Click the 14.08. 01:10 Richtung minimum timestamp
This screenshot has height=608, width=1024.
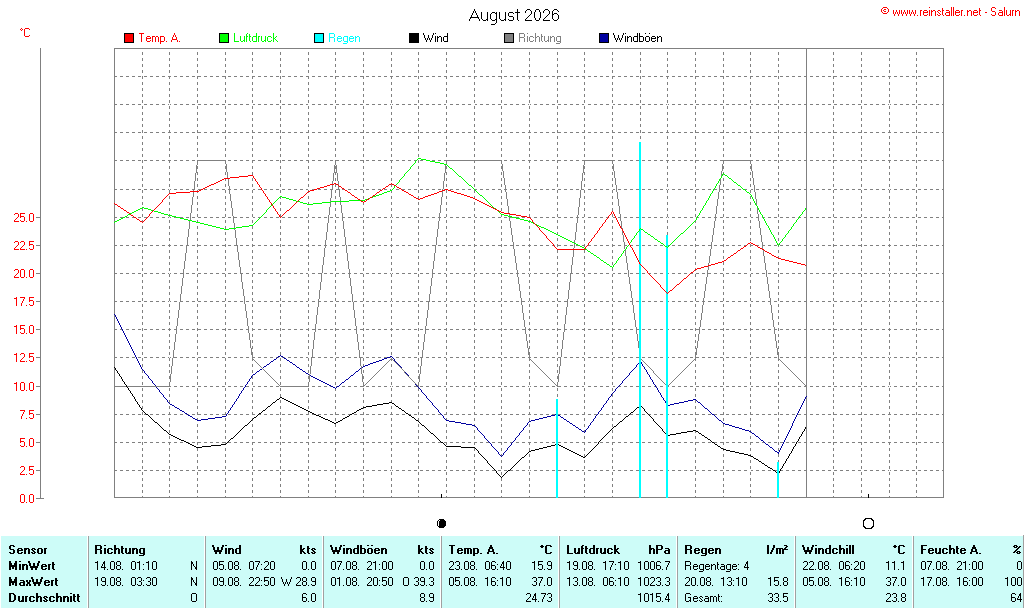(125, 566)
